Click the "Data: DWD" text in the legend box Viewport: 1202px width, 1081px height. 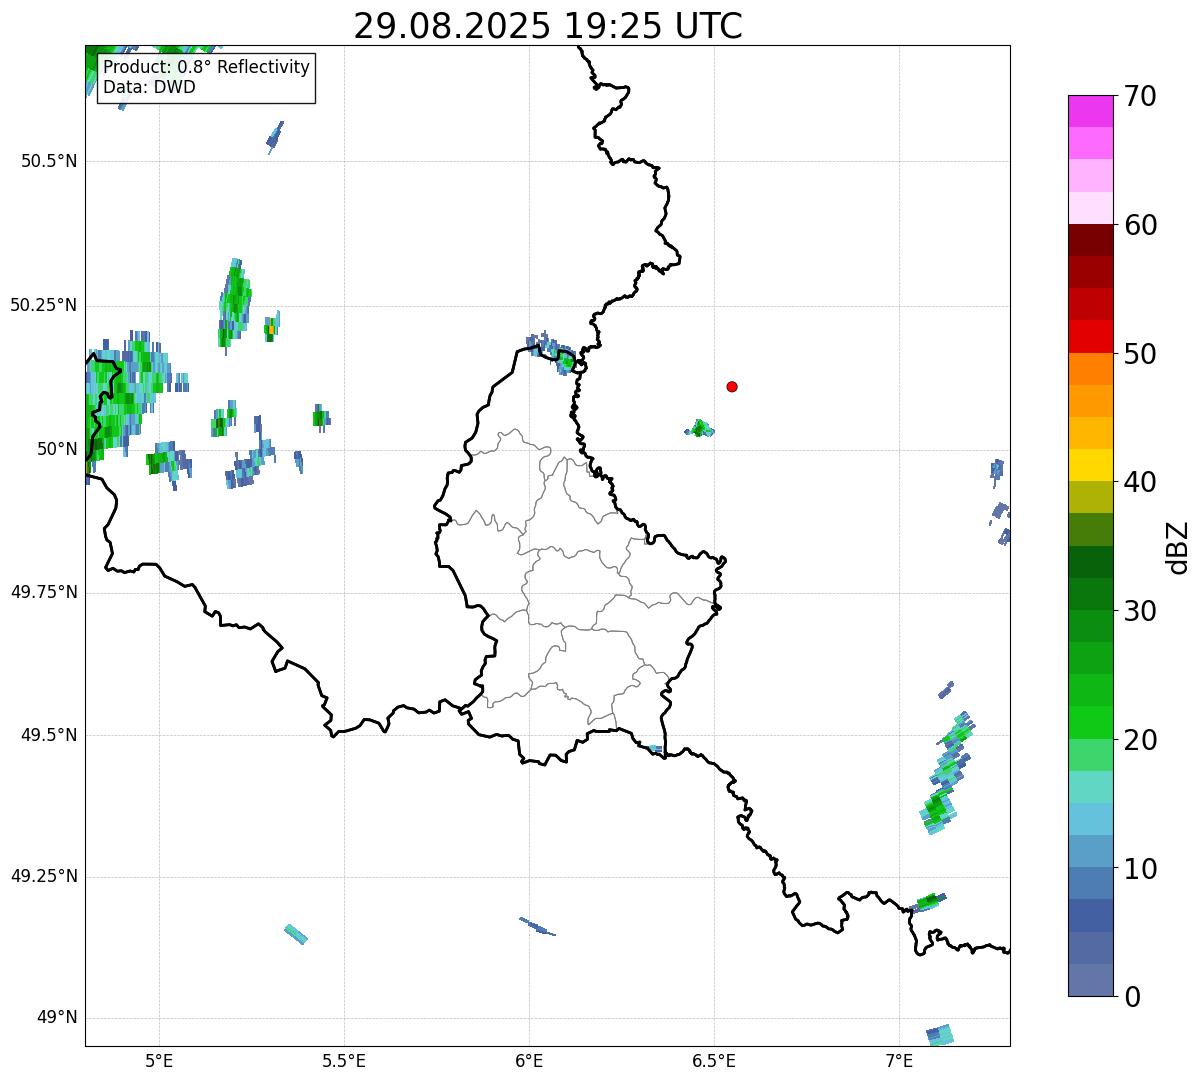149,87
